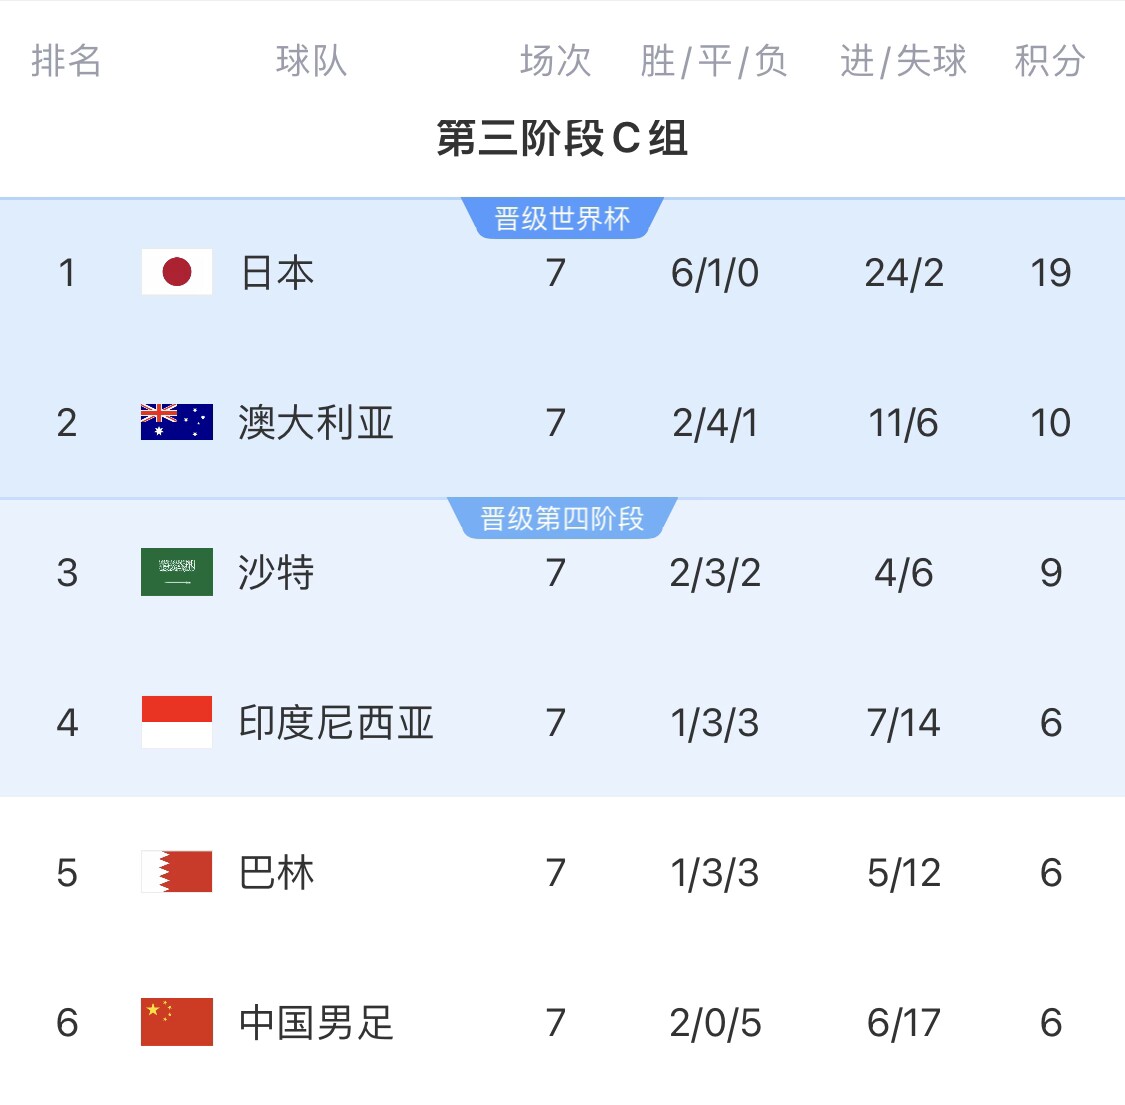Click the Australia flag icon
Screen dimensions: 1125x1105
click(177, 422)
